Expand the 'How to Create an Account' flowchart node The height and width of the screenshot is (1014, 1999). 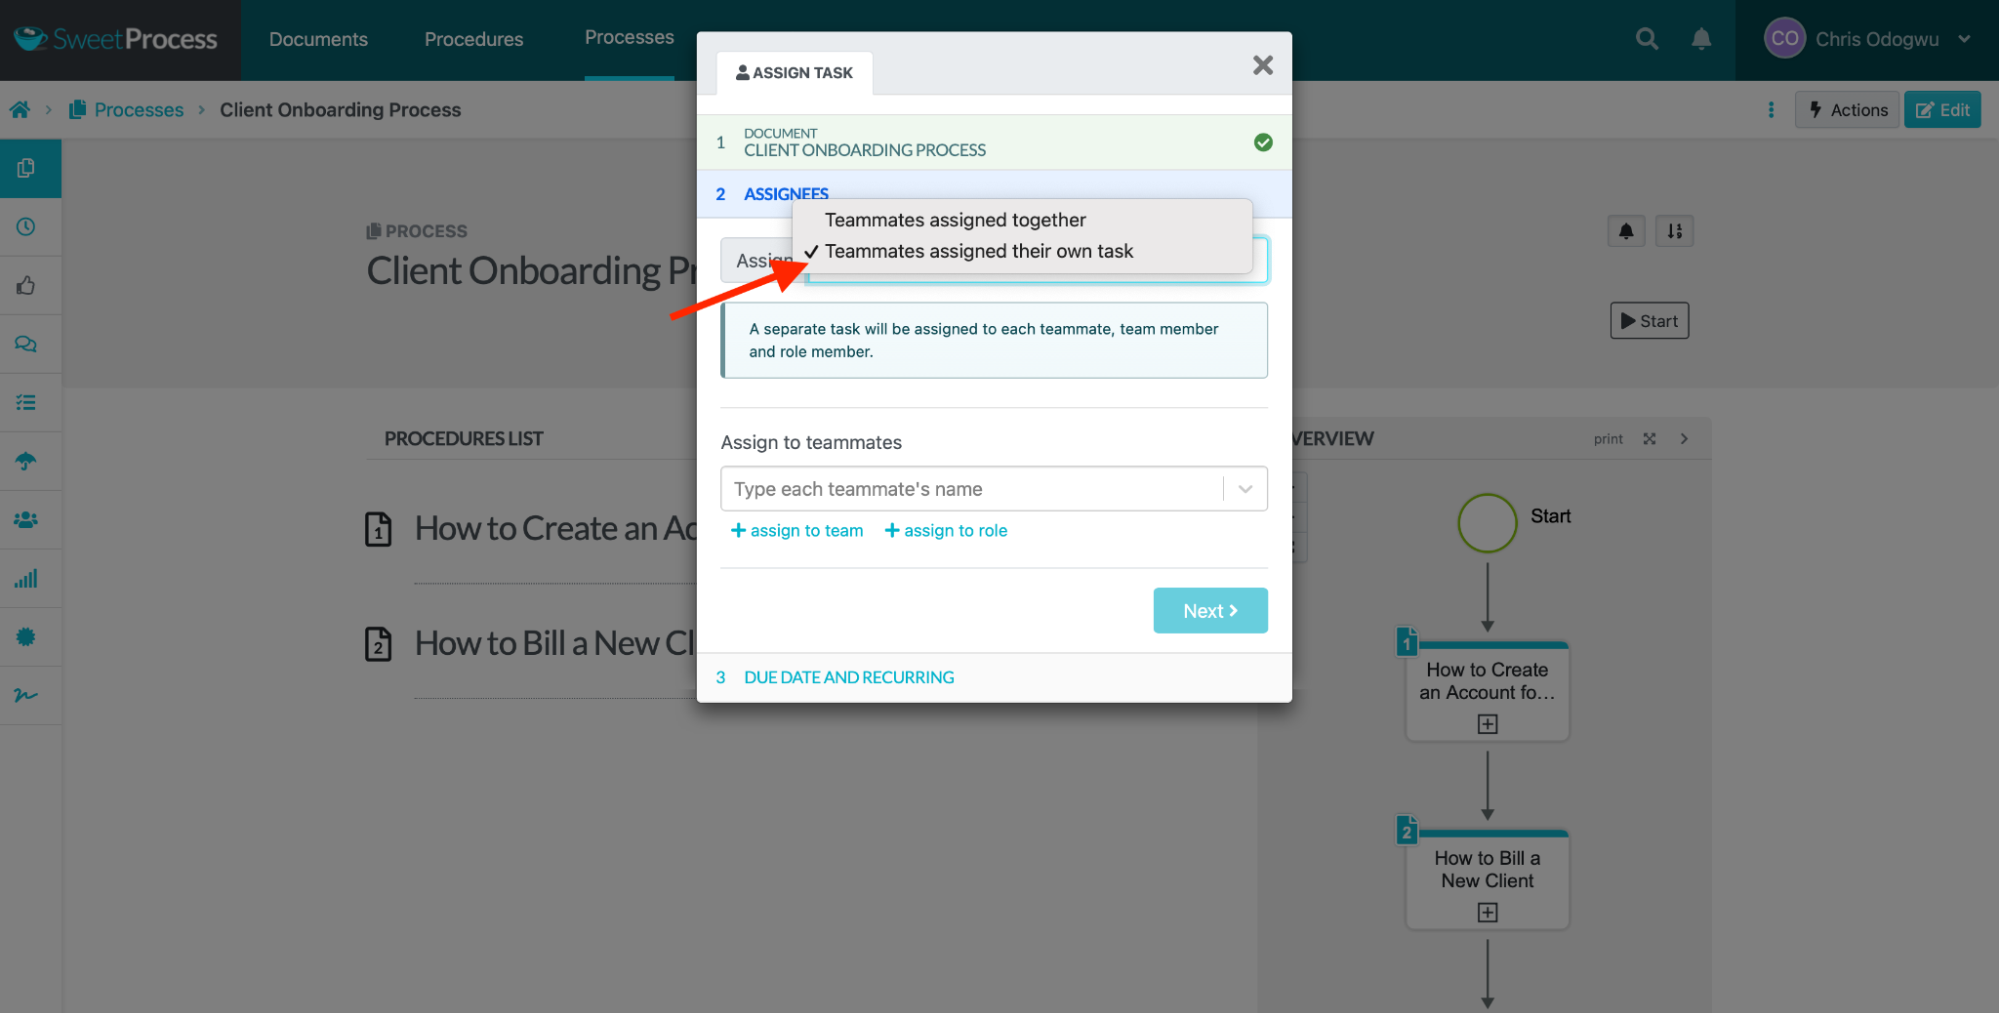click(1487, 724)
